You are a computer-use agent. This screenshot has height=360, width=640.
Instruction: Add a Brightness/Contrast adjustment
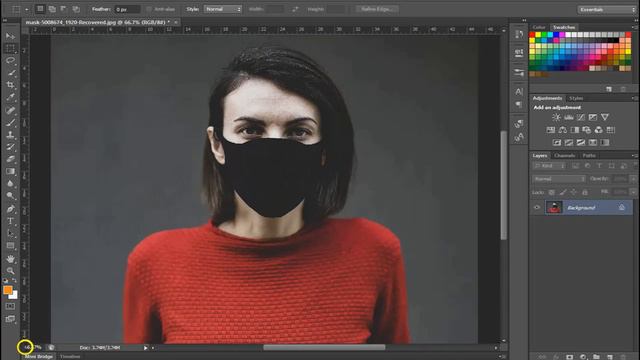(556, 118)
